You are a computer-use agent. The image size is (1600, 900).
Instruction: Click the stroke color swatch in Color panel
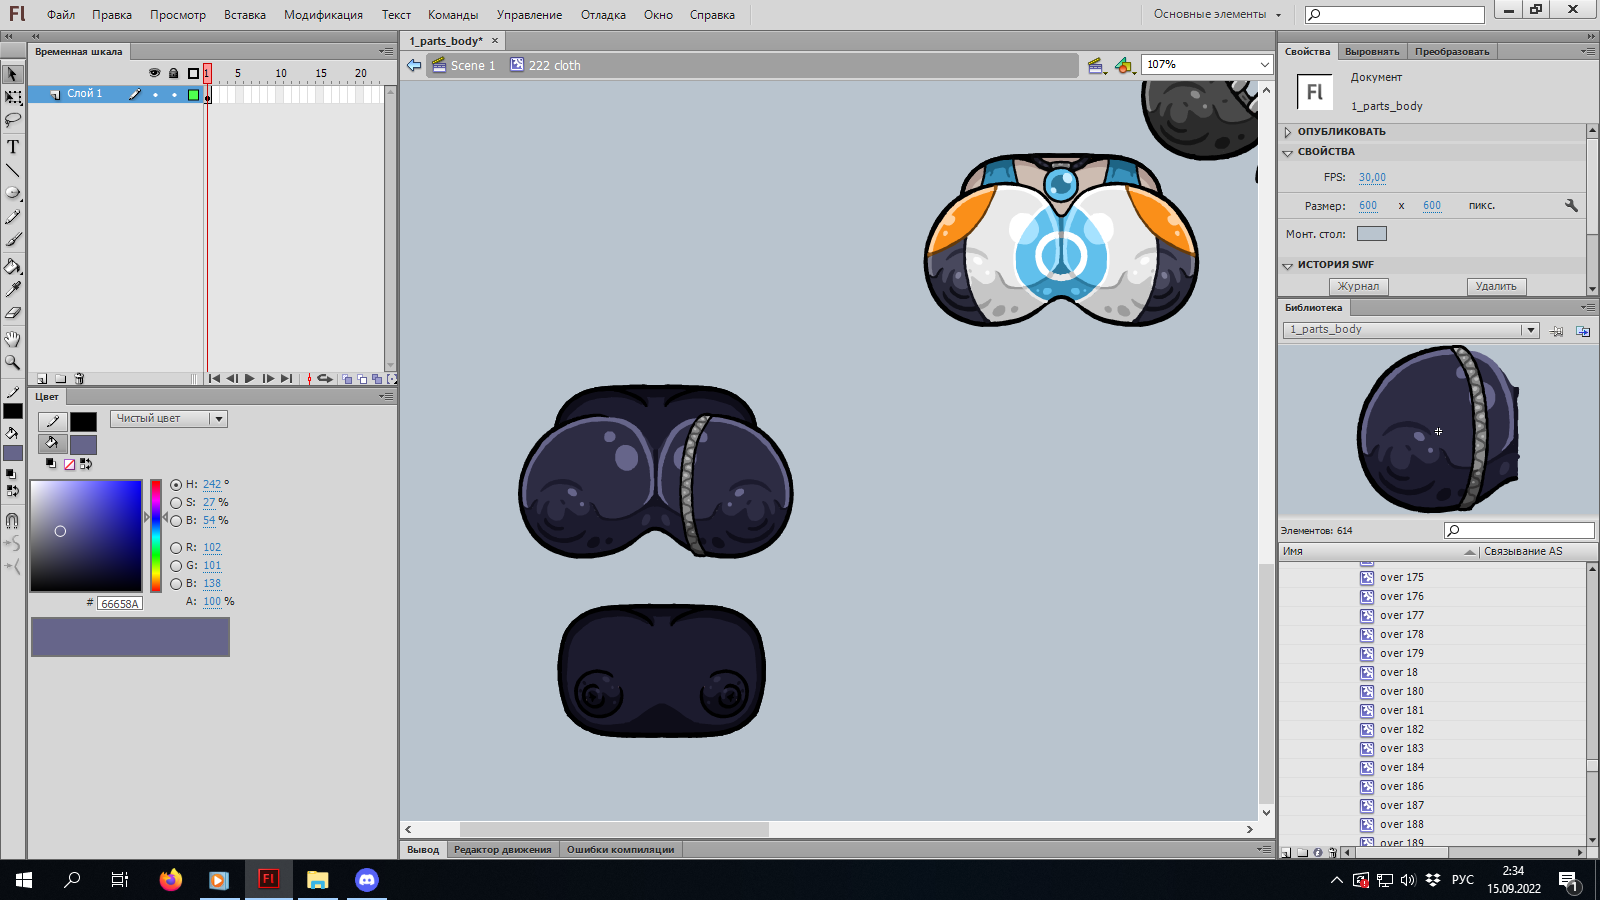click(83, 422)
